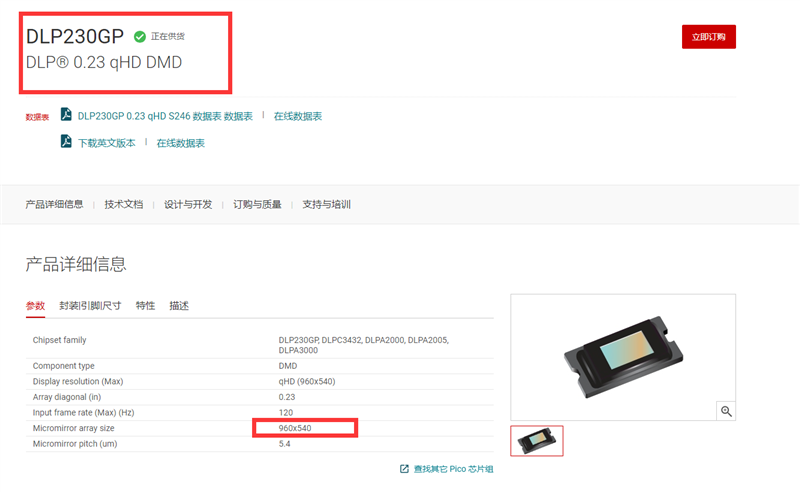Image resolution: width=800 pixels, height=492 pixels.
Task: Click the magnifier zoom icon on product image
Action: (x=726, y=411)
